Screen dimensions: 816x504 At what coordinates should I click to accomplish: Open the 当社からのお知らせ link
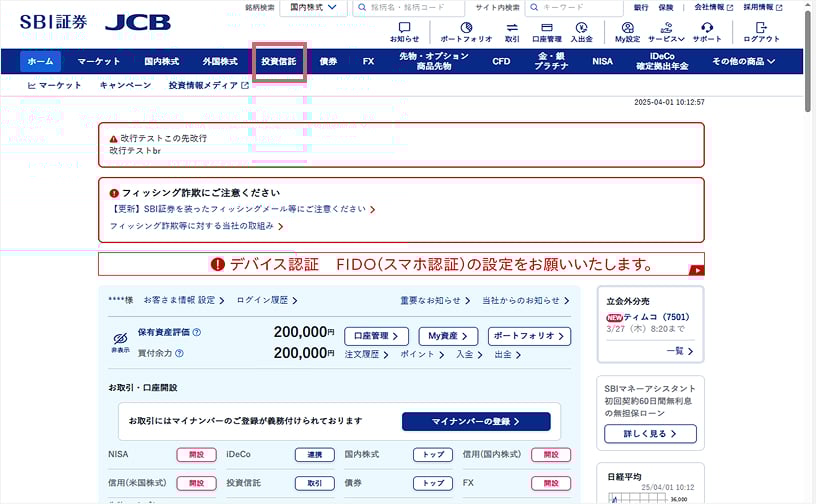tap(526, 300)
